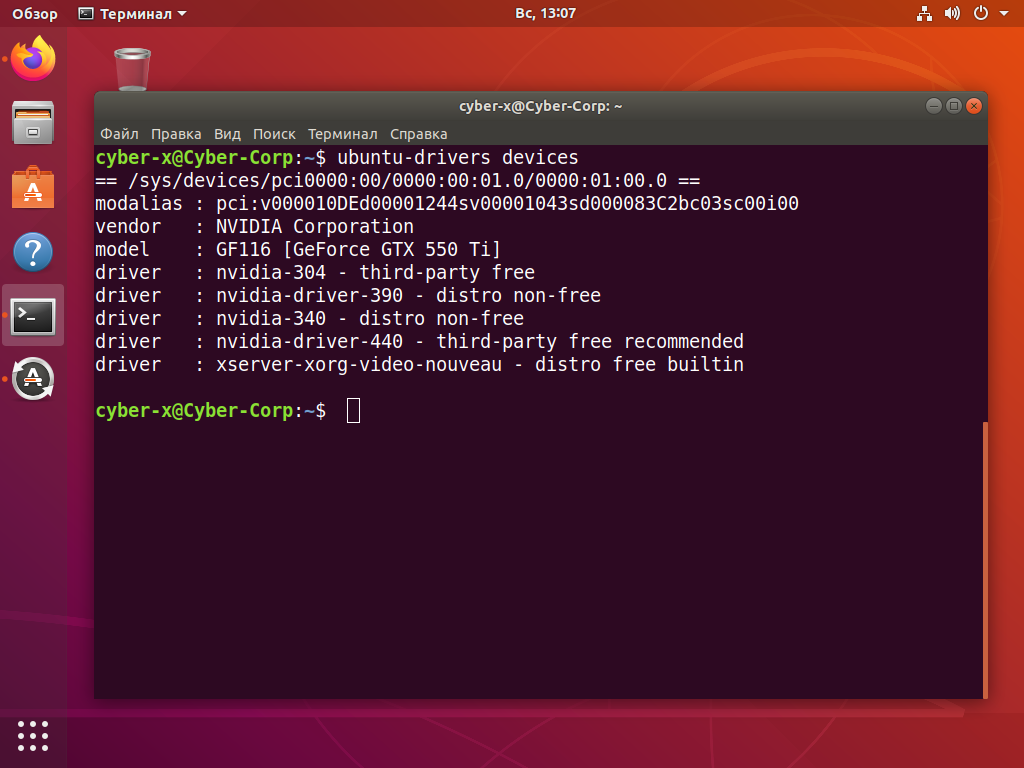This screenshot has height=768, width=1024.
Task: Open the Trash desktop icon
Action: pos(132,69)
